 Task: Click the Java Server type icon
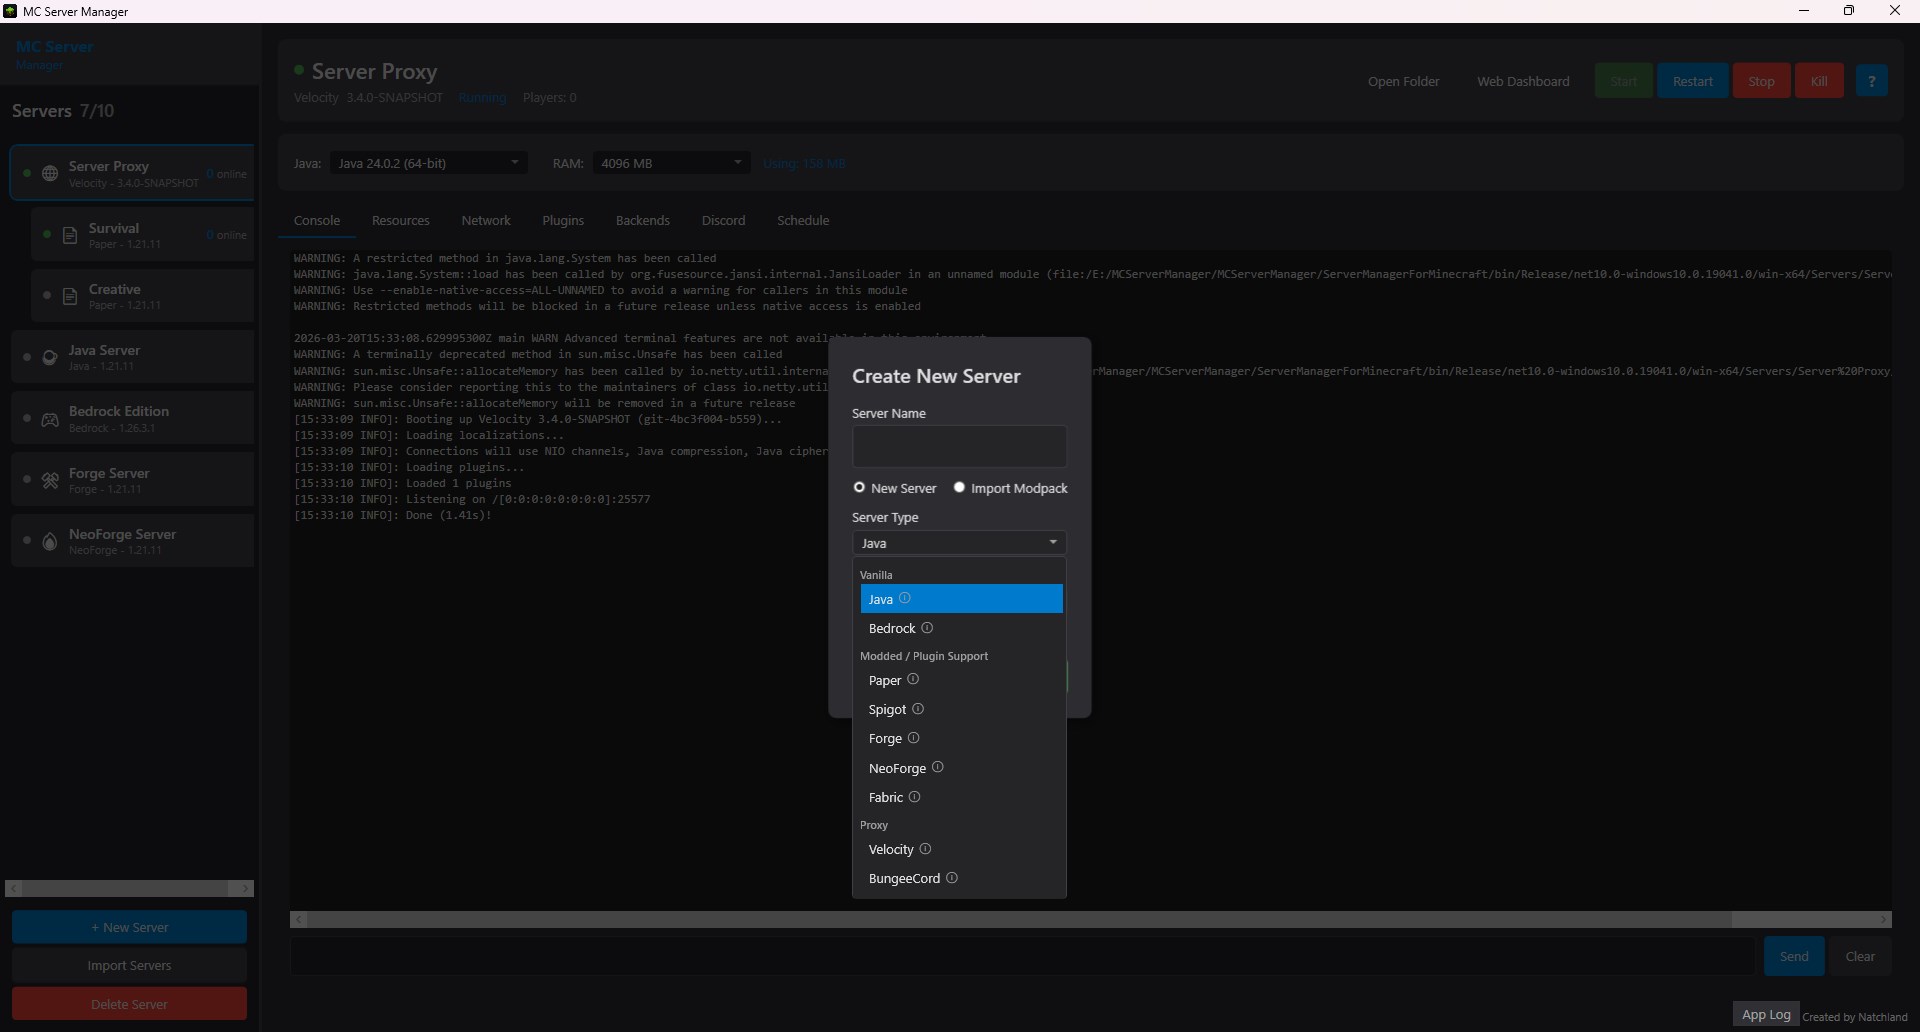50,358
